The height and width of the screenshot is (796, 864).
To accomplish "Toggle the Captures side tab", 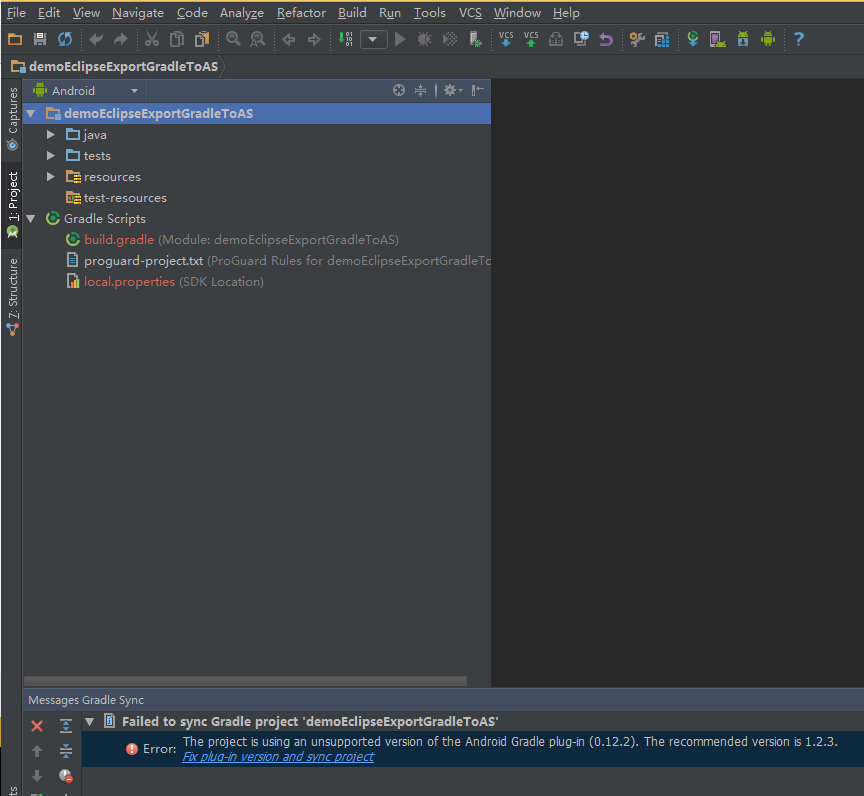I will point(12,119).
